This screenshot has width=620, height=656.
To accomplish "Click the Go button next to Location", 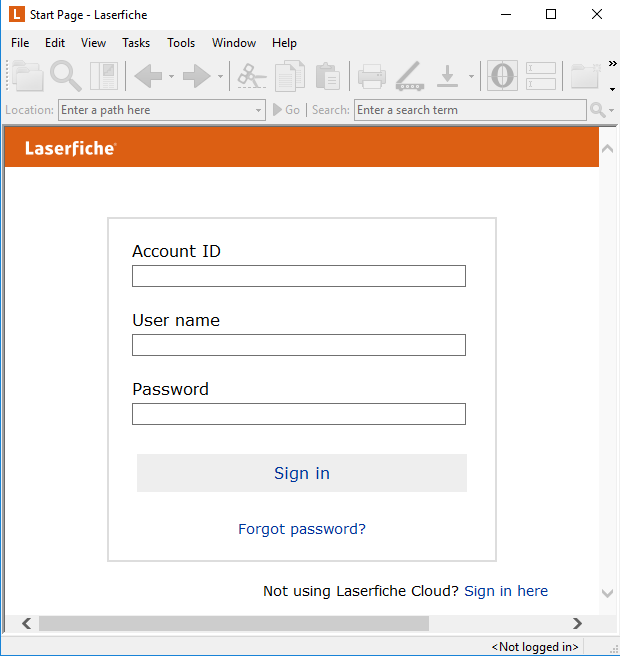I will pos(287,110).
